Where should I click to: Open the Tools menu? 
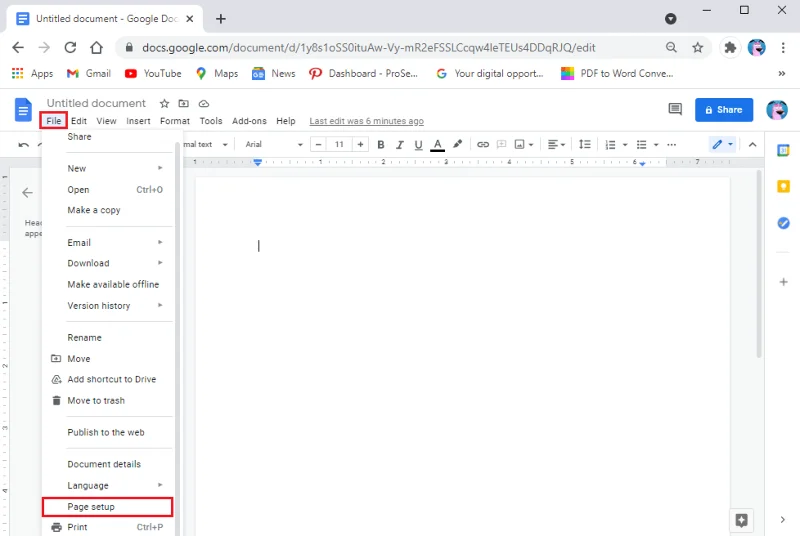coord(211,121)
